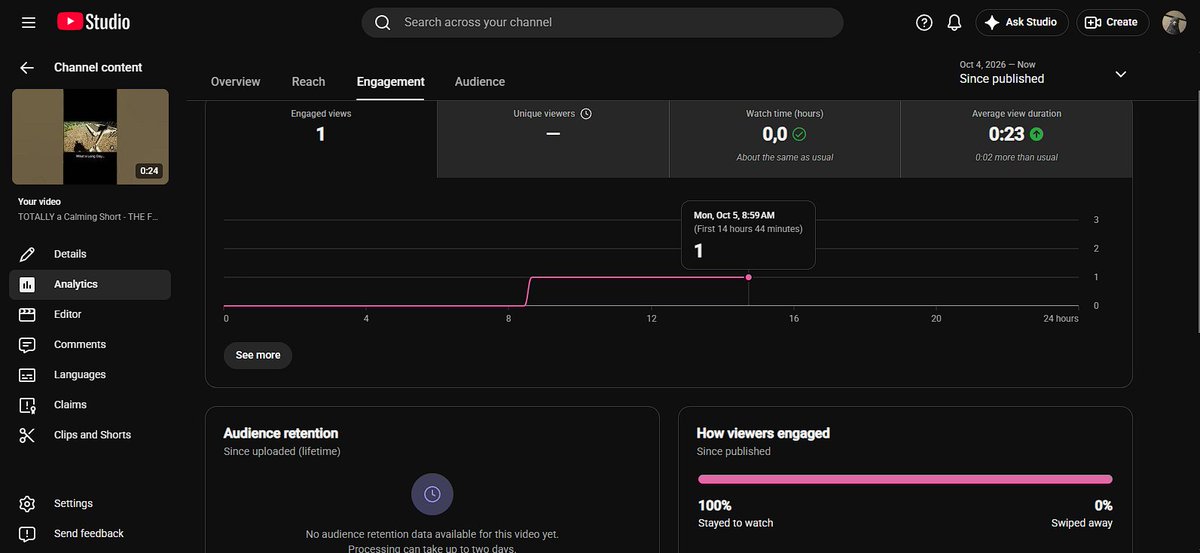
Task: Go back with the Channel content arrow
Action: point(27,68)
